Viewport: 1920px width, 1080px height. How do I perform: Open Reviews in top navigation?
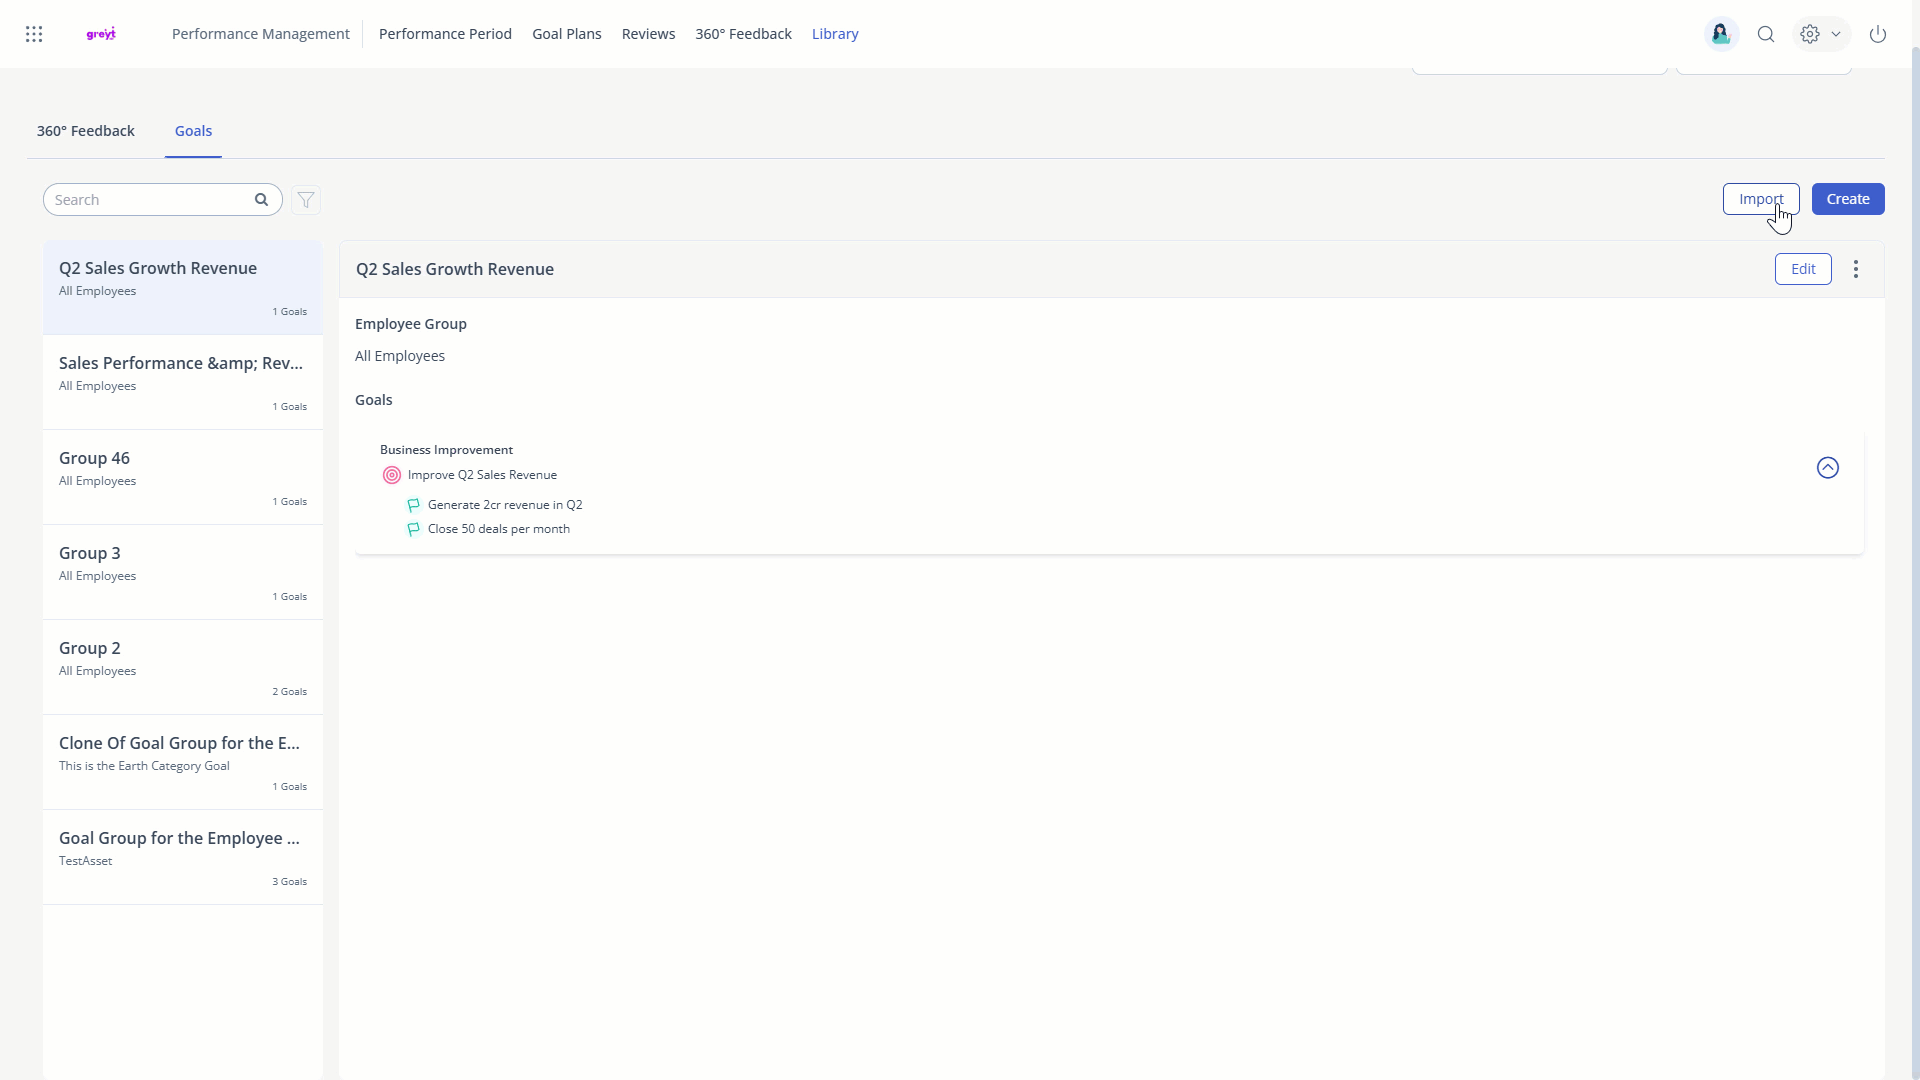click(648, 34)
